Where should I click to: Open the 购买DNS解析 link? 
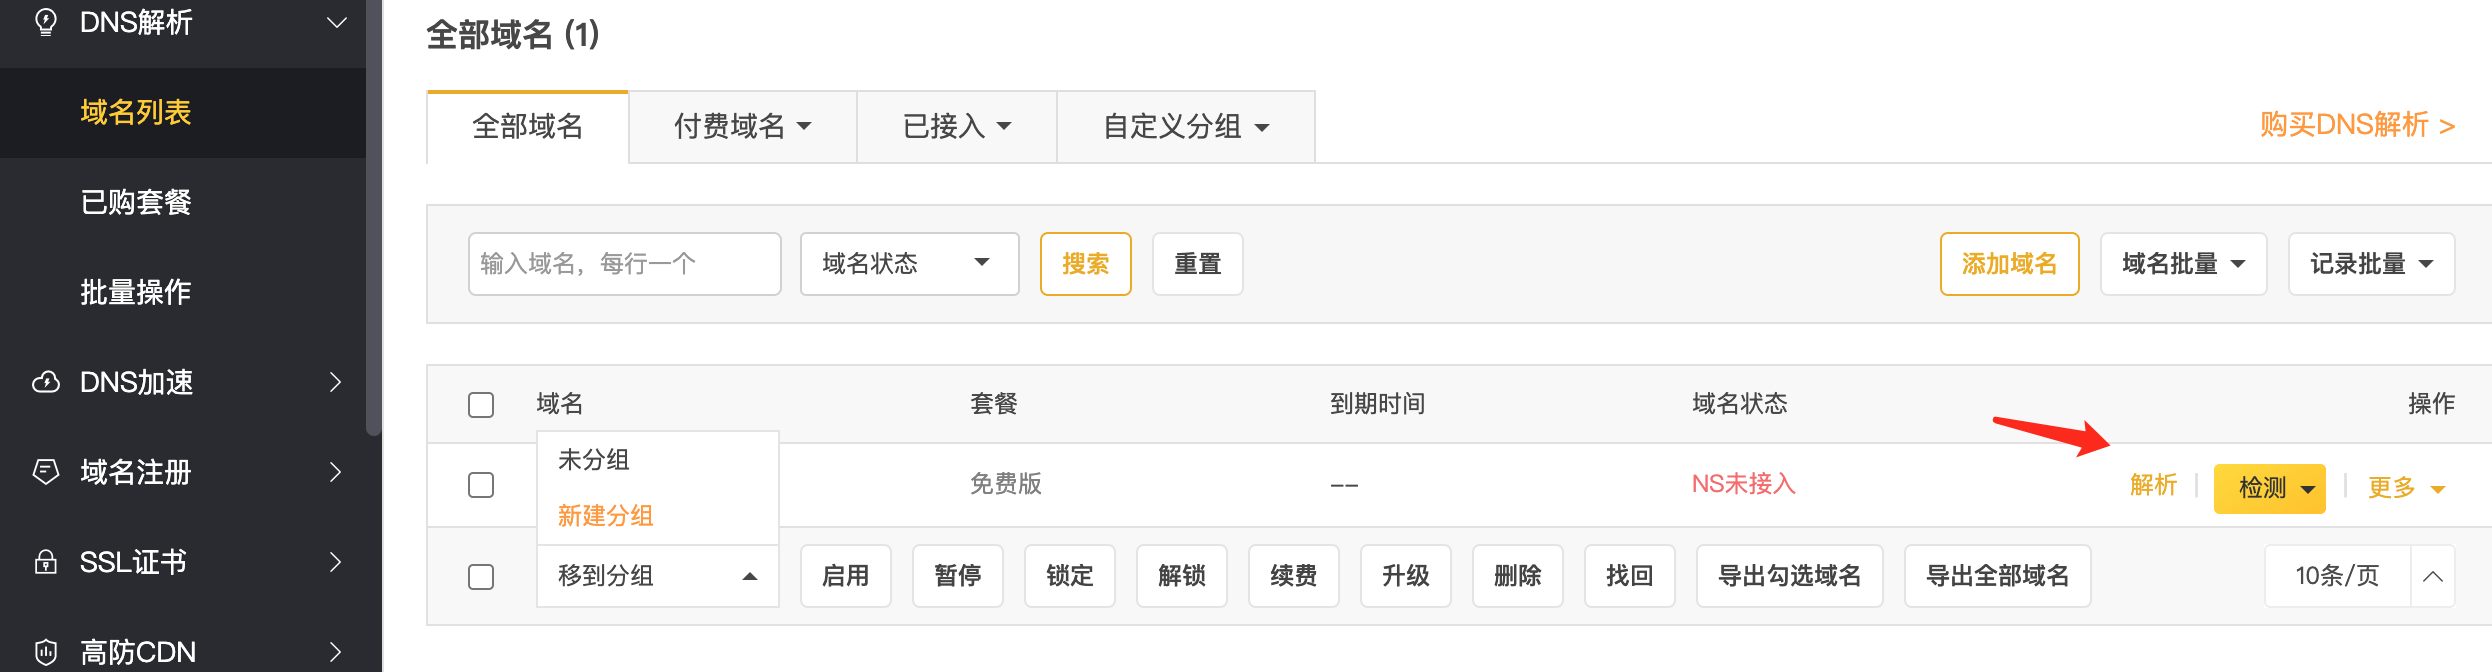(2357, 125)
